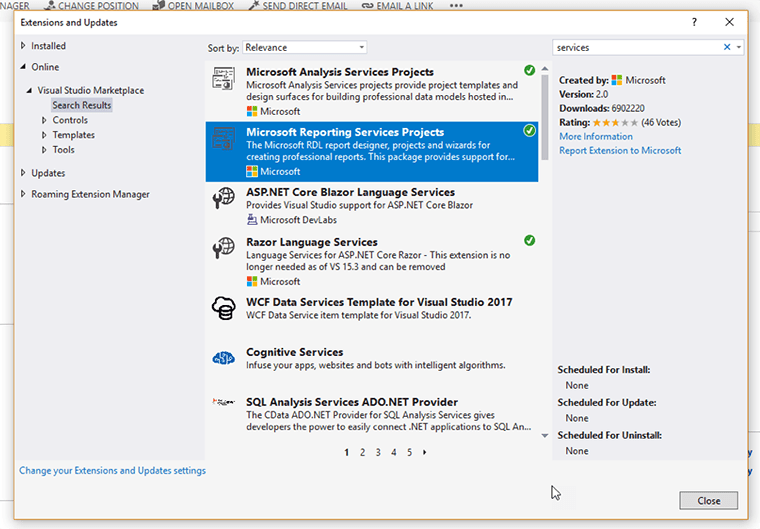The image size is (760, 529).
Task: Expand the Controls category under Marketplace
Action: point(44,120)
